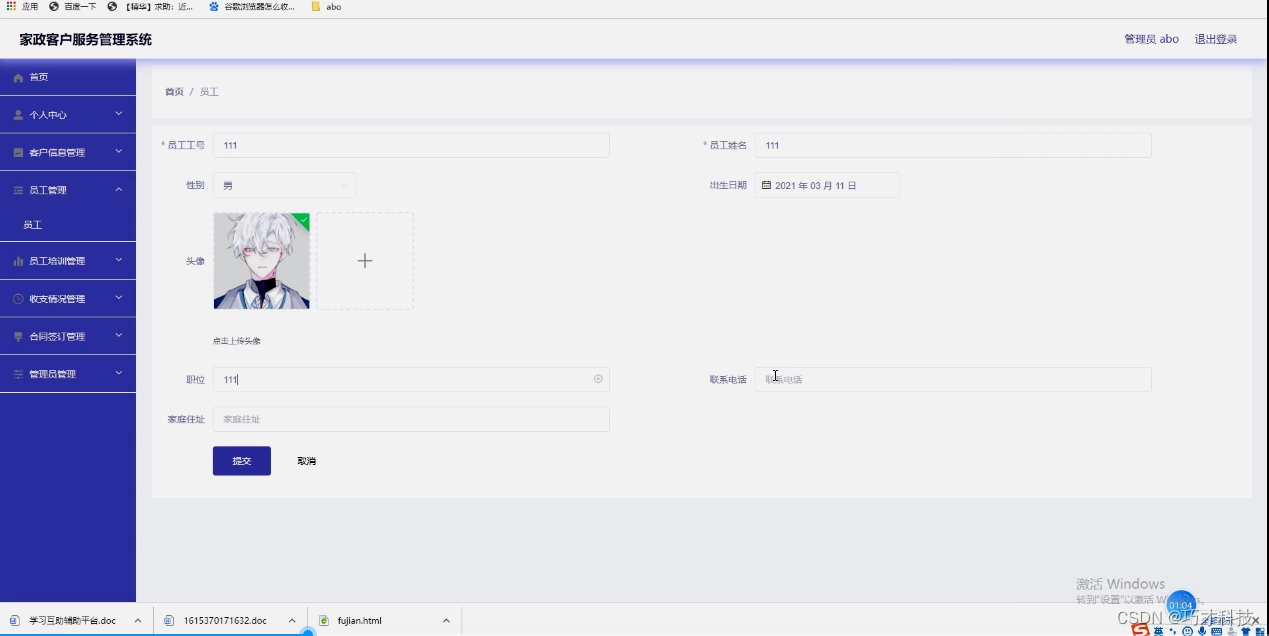Click the 学习互助辅助平台.doc download file icon
This screenshot has height=636, width=1269.
(16, 620)
